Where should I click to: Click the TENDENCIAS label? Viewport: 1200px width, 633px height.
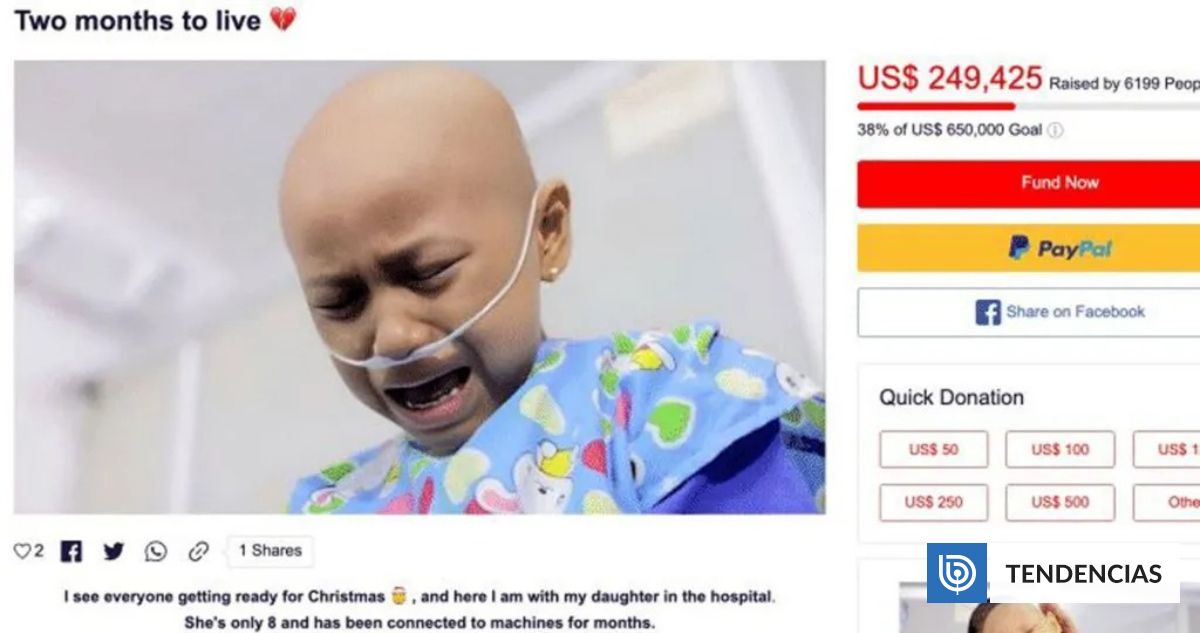1083,574
